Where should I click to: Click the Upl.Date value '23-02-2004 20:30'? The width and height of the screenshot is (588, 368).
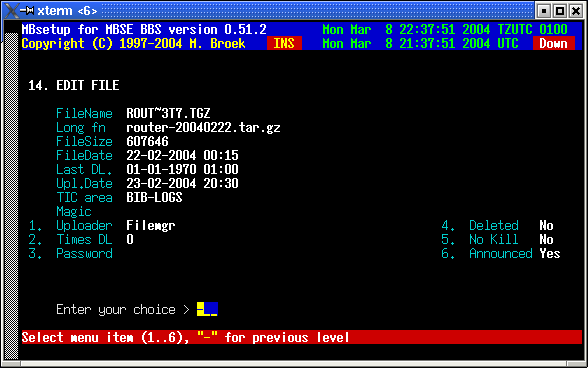pos(182,183)
